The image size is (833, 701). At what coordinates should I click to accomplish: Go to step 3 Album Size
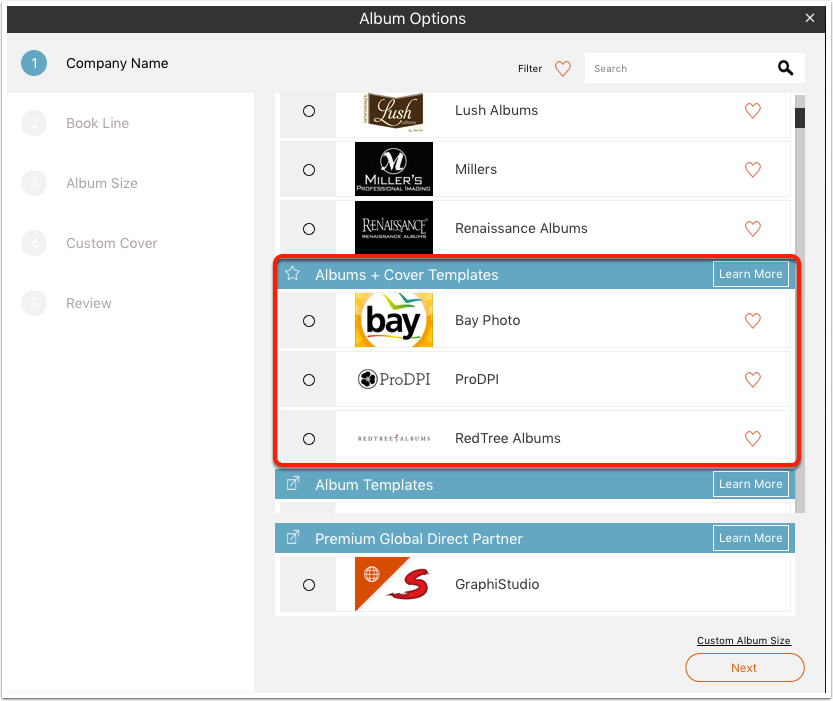(x=79, y=183)
